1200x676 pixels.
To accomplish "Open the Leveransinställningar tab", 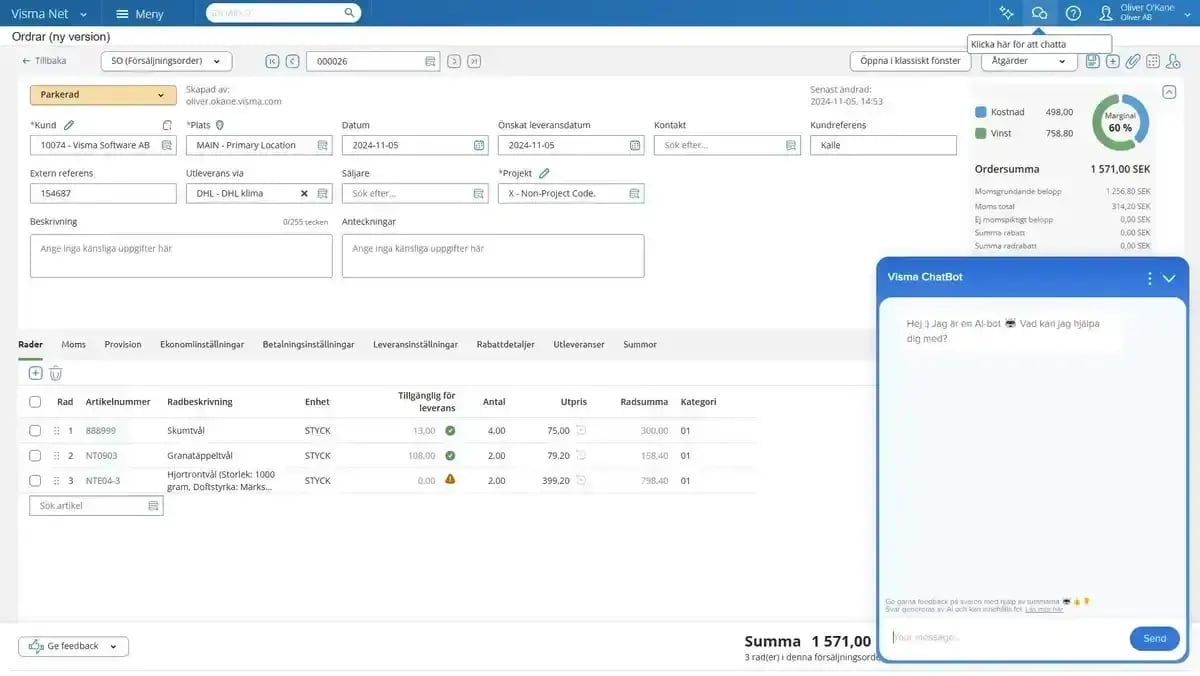I will click(x=415, y=344).
